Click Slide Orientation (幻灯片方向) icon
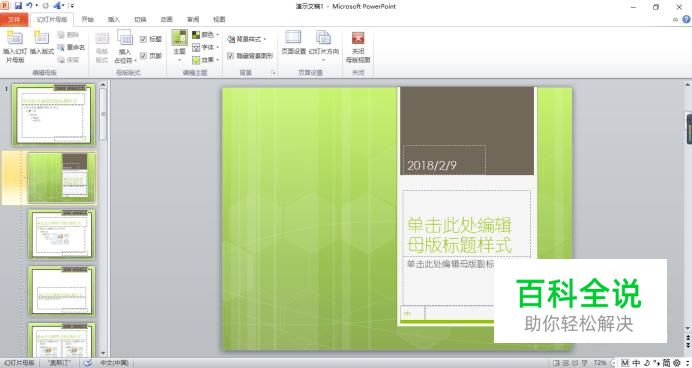This screenshot has width=692, height=368. point(323,37)
